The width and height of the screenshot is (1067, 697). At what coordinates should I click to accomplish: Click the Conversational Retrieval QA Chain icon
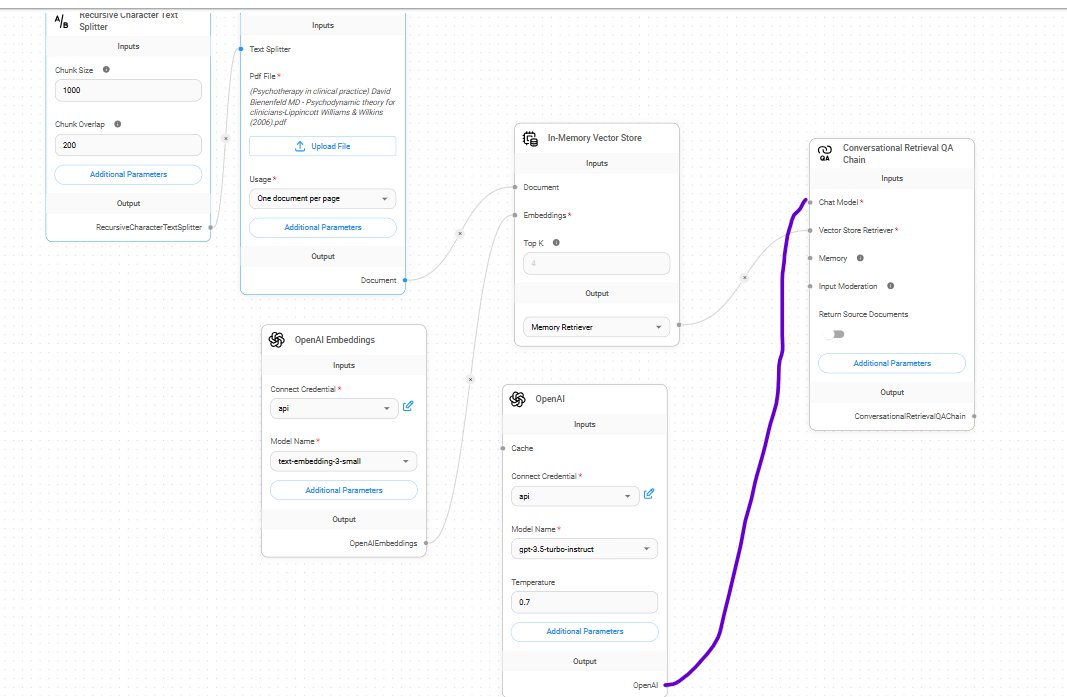click(x=825, y=153)
